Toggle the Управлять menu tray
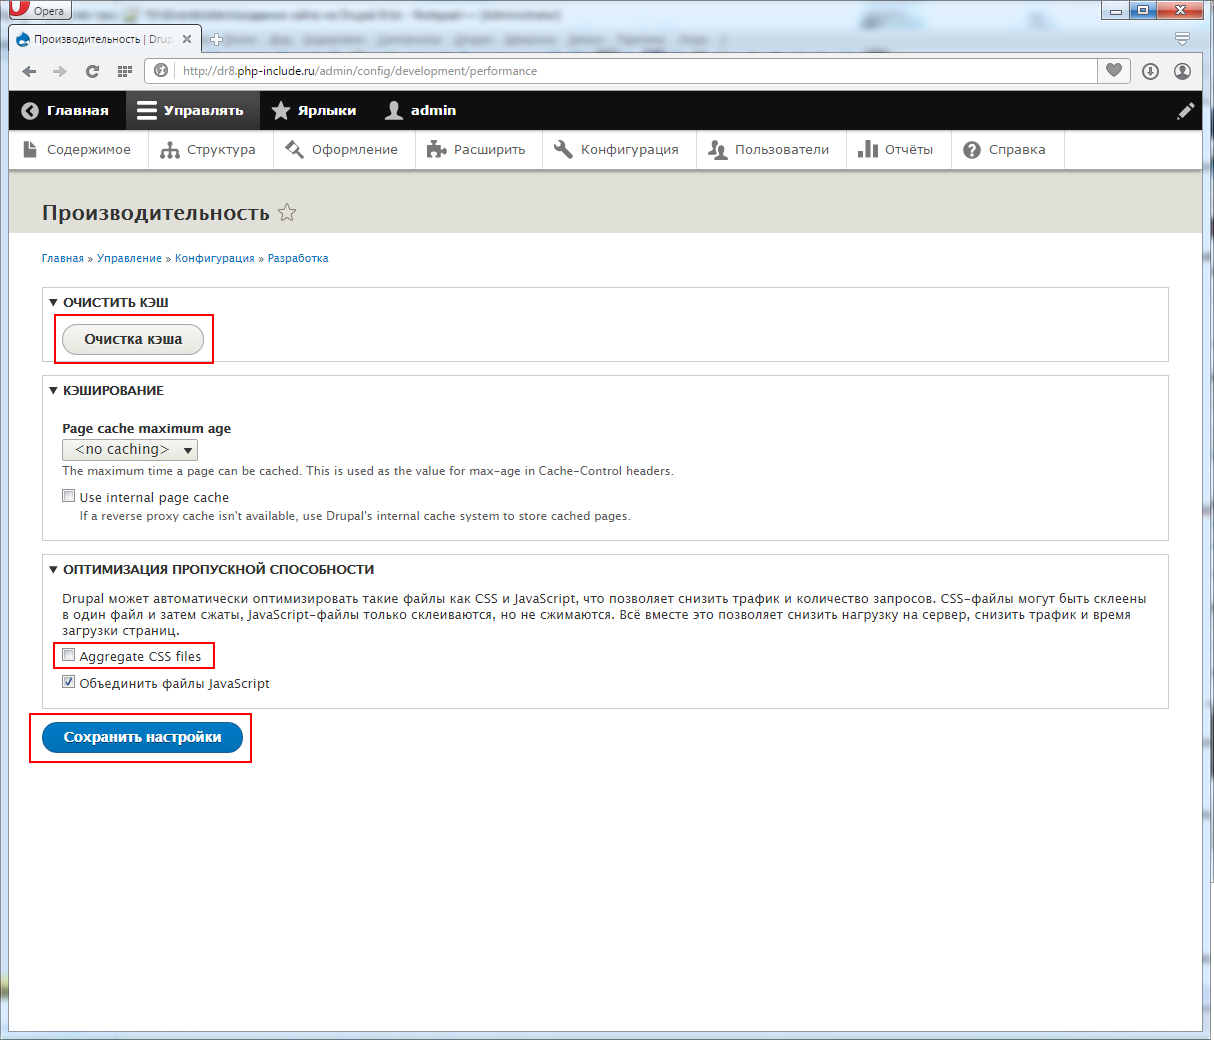 click(x=192, y=110)
